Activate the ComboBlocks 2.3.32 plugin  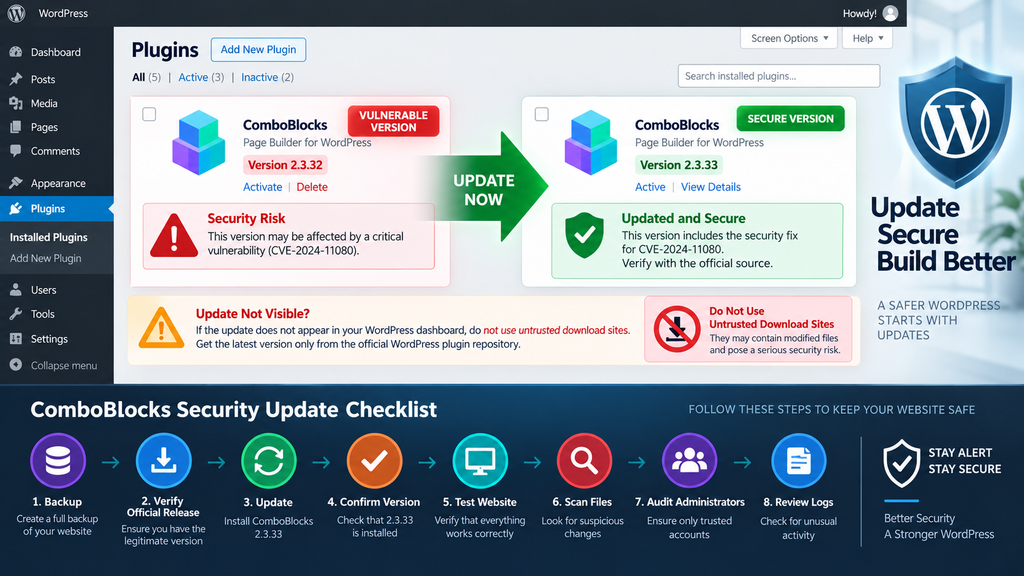[x=263, y=187]
